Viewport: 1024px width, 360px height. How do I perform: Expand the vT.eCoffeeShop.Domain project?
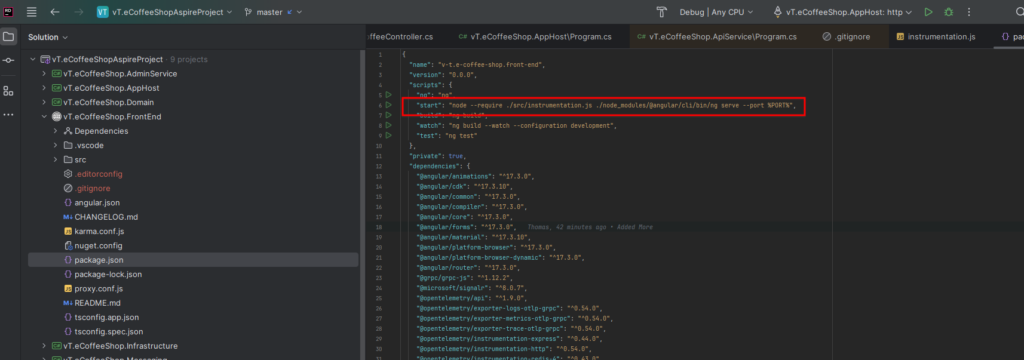[44, 103]
